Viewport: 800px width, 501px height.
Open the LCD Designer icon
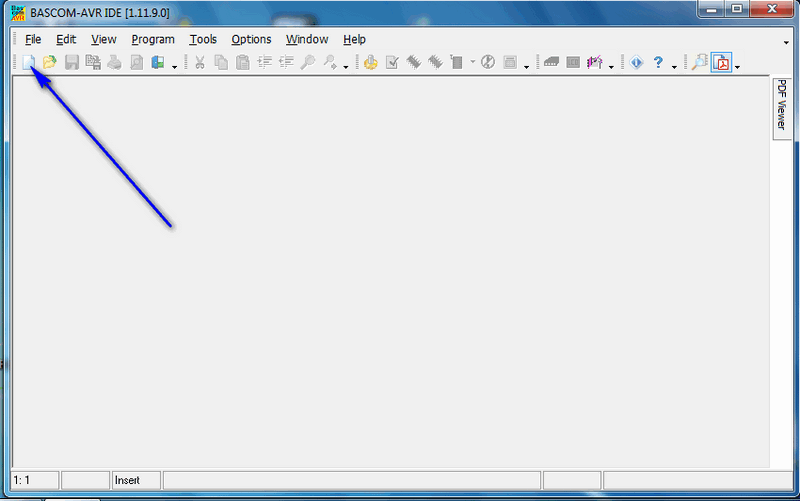click(573, 63)
